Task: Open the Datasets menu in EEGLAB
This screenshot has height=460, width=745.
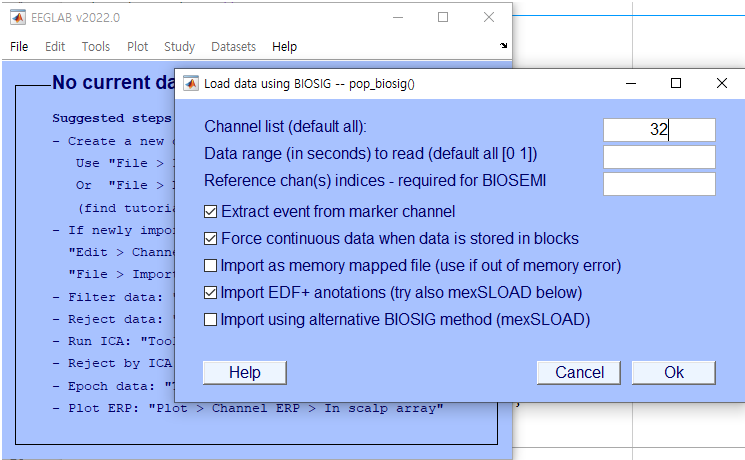Action: coord(233,47)
